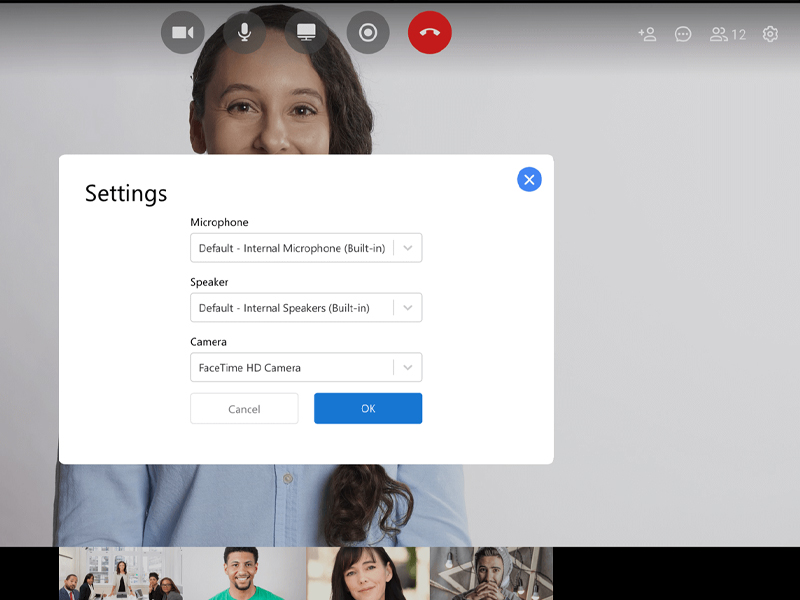Select the dark-haired woman thumbnail
The width and height of the screenshot is (800, 600).
coord(368,573)
